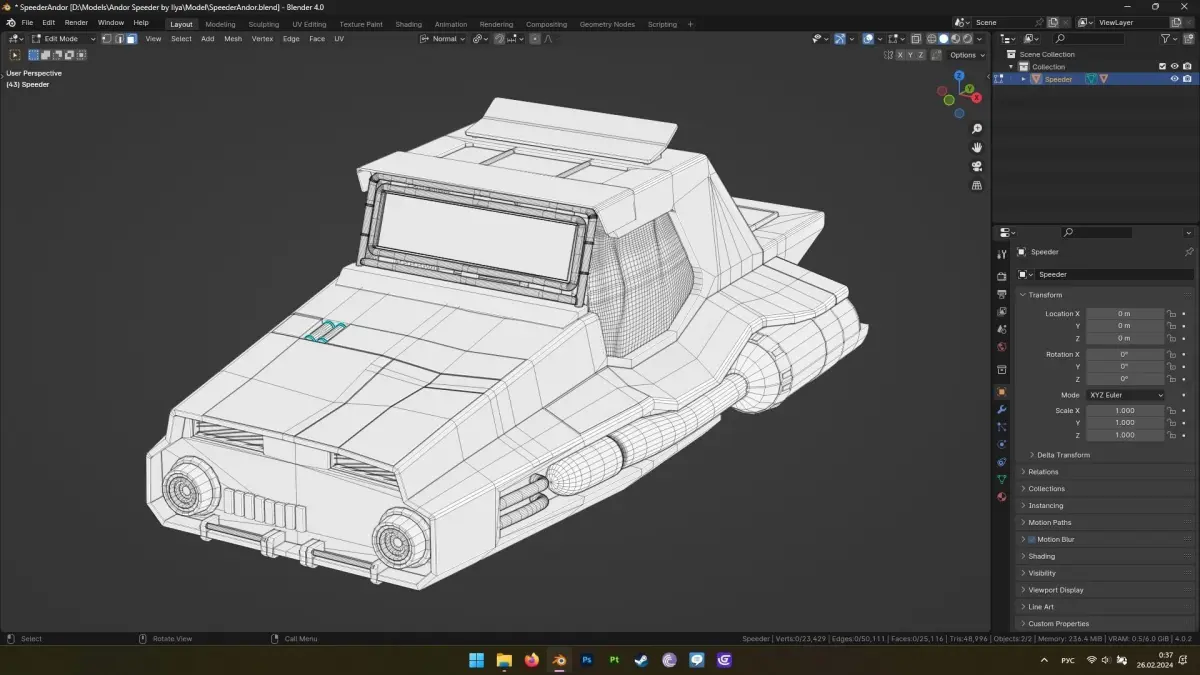Open the Scene properties tab

1001,329
